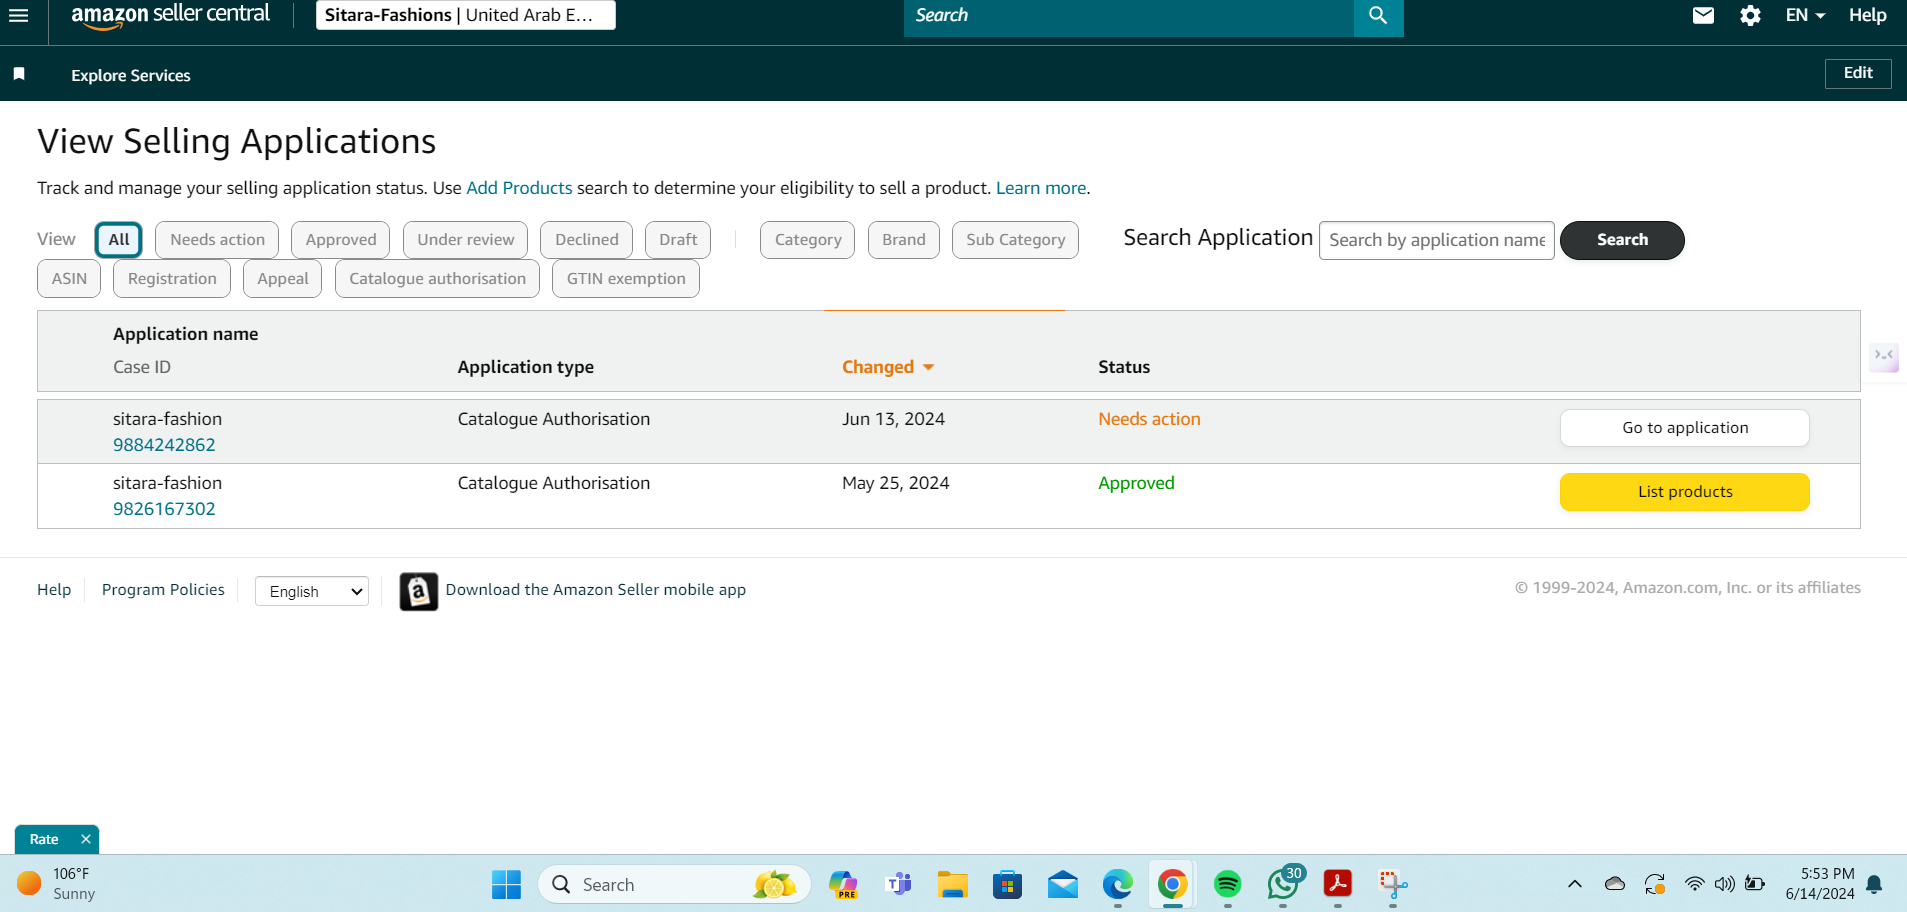
Task: Filter by GTIN exemption type
Action: 626,279
